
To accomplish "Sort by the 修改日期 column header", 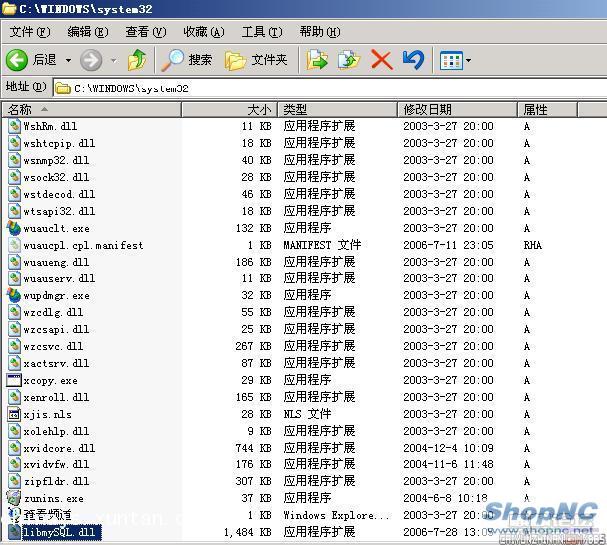I will 457,110.
